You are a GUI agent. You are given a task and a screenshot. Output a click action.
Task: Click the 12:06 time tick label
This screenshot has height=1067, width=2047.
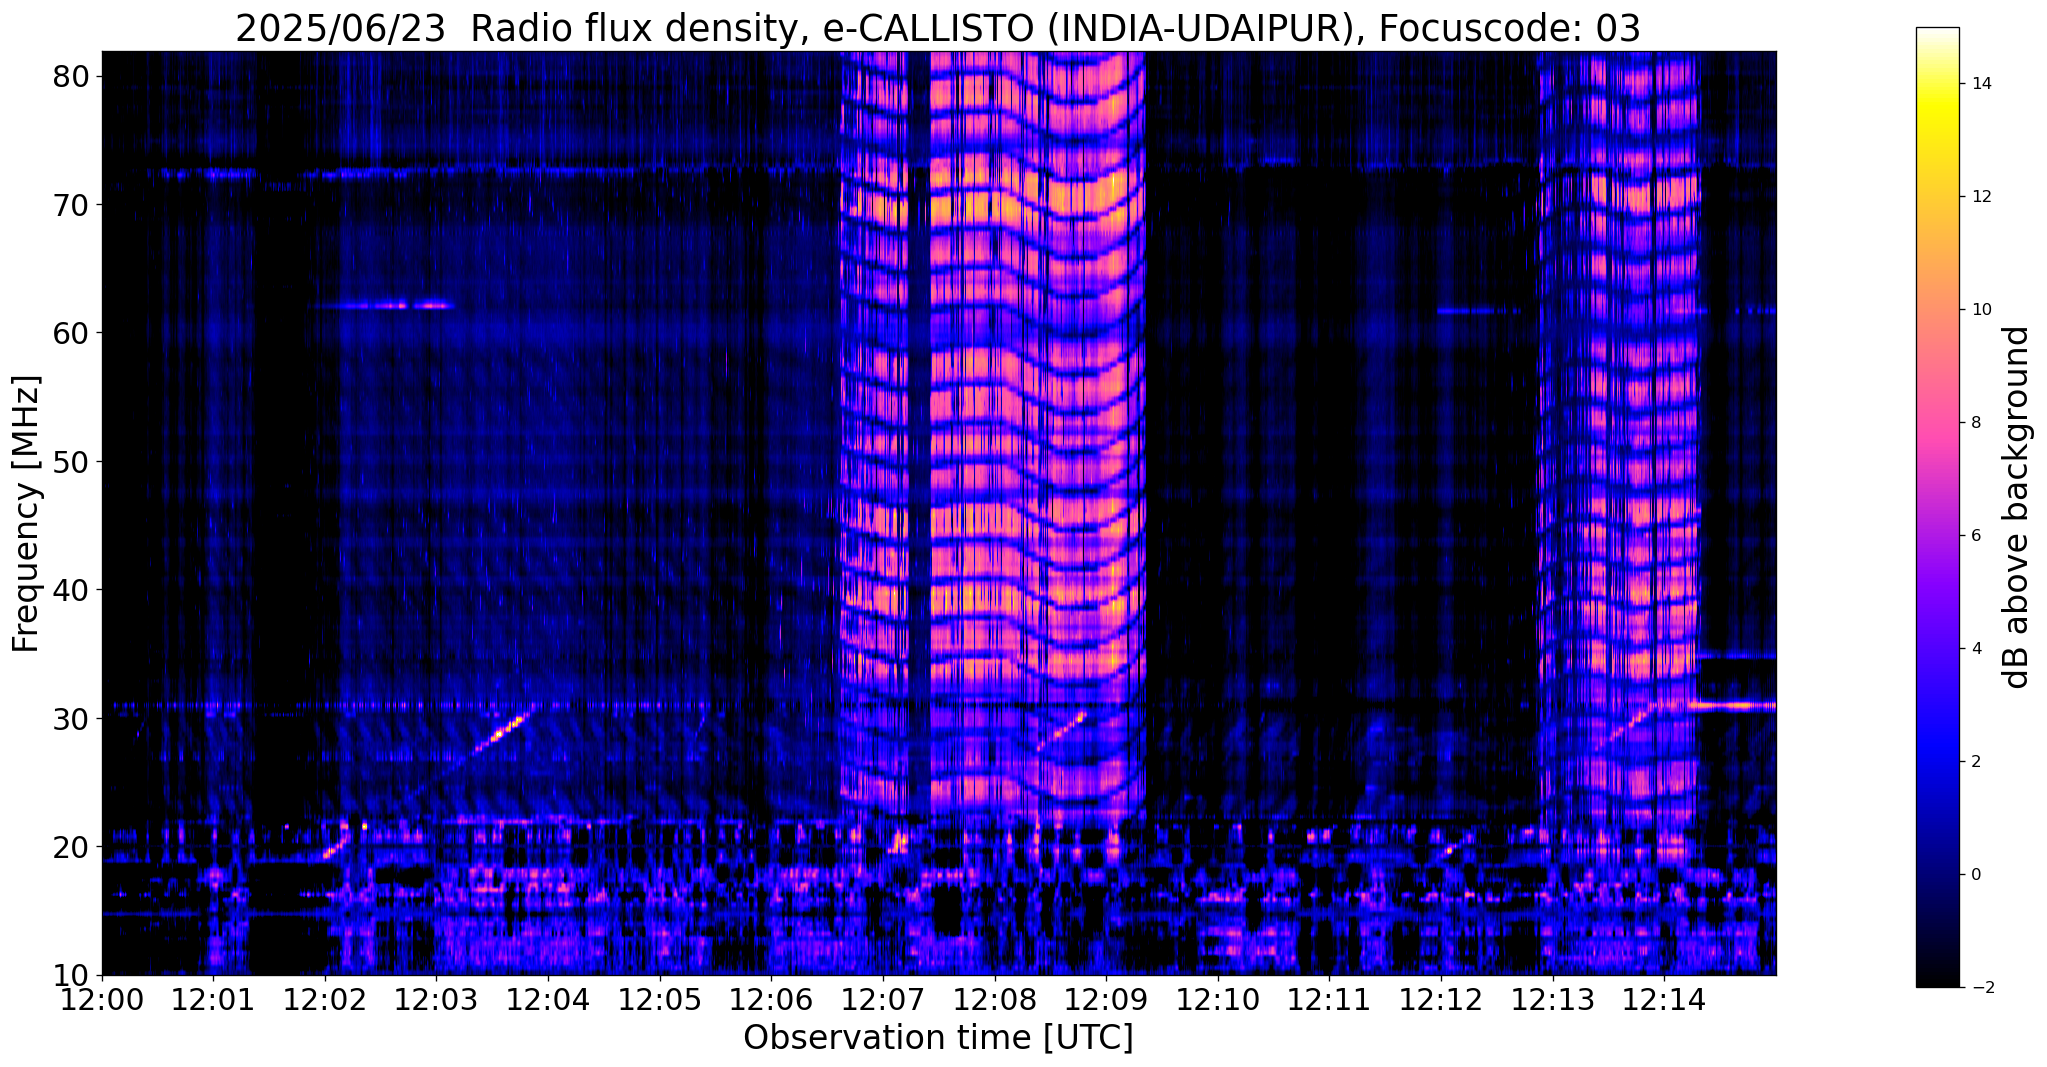pos(771,1000)
